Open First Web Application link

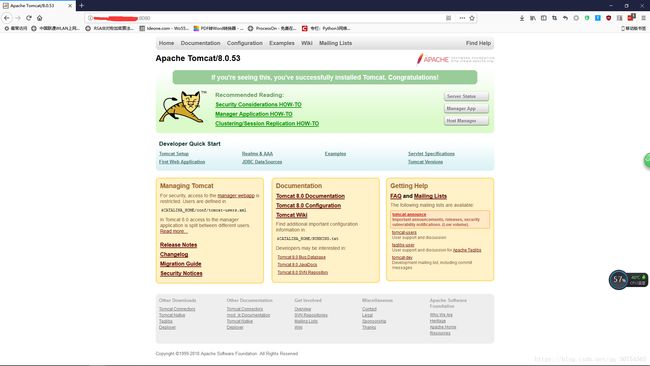[182, 162]
